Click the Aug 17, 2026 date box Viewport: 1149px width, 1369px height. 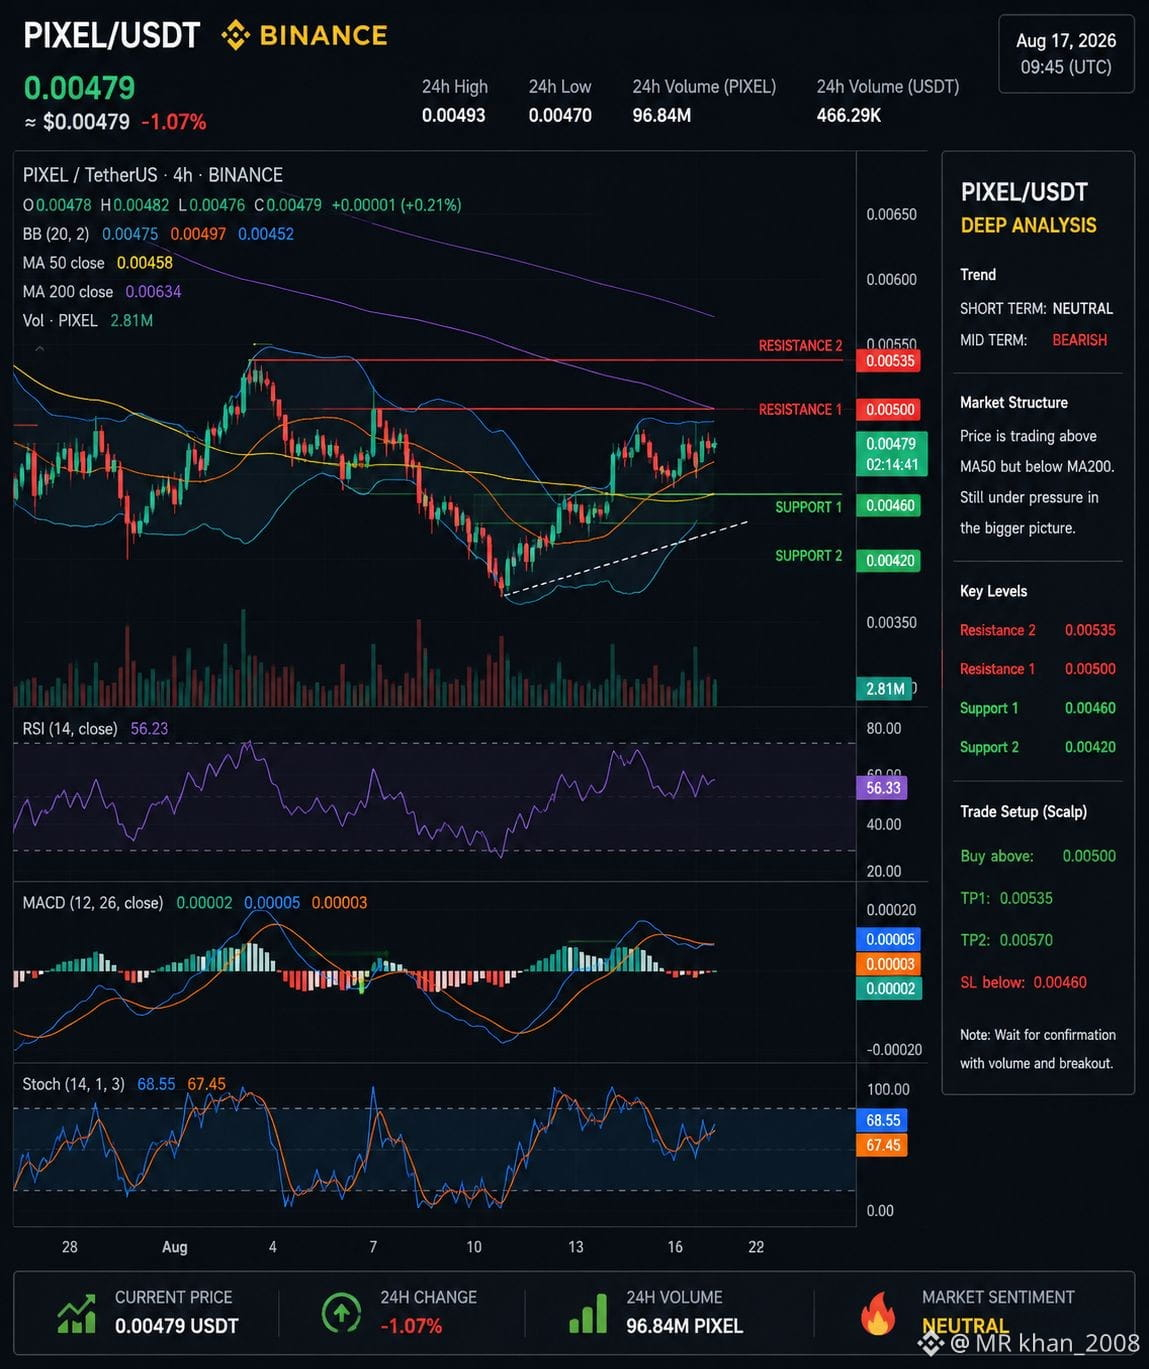[x=1066, y=54]
